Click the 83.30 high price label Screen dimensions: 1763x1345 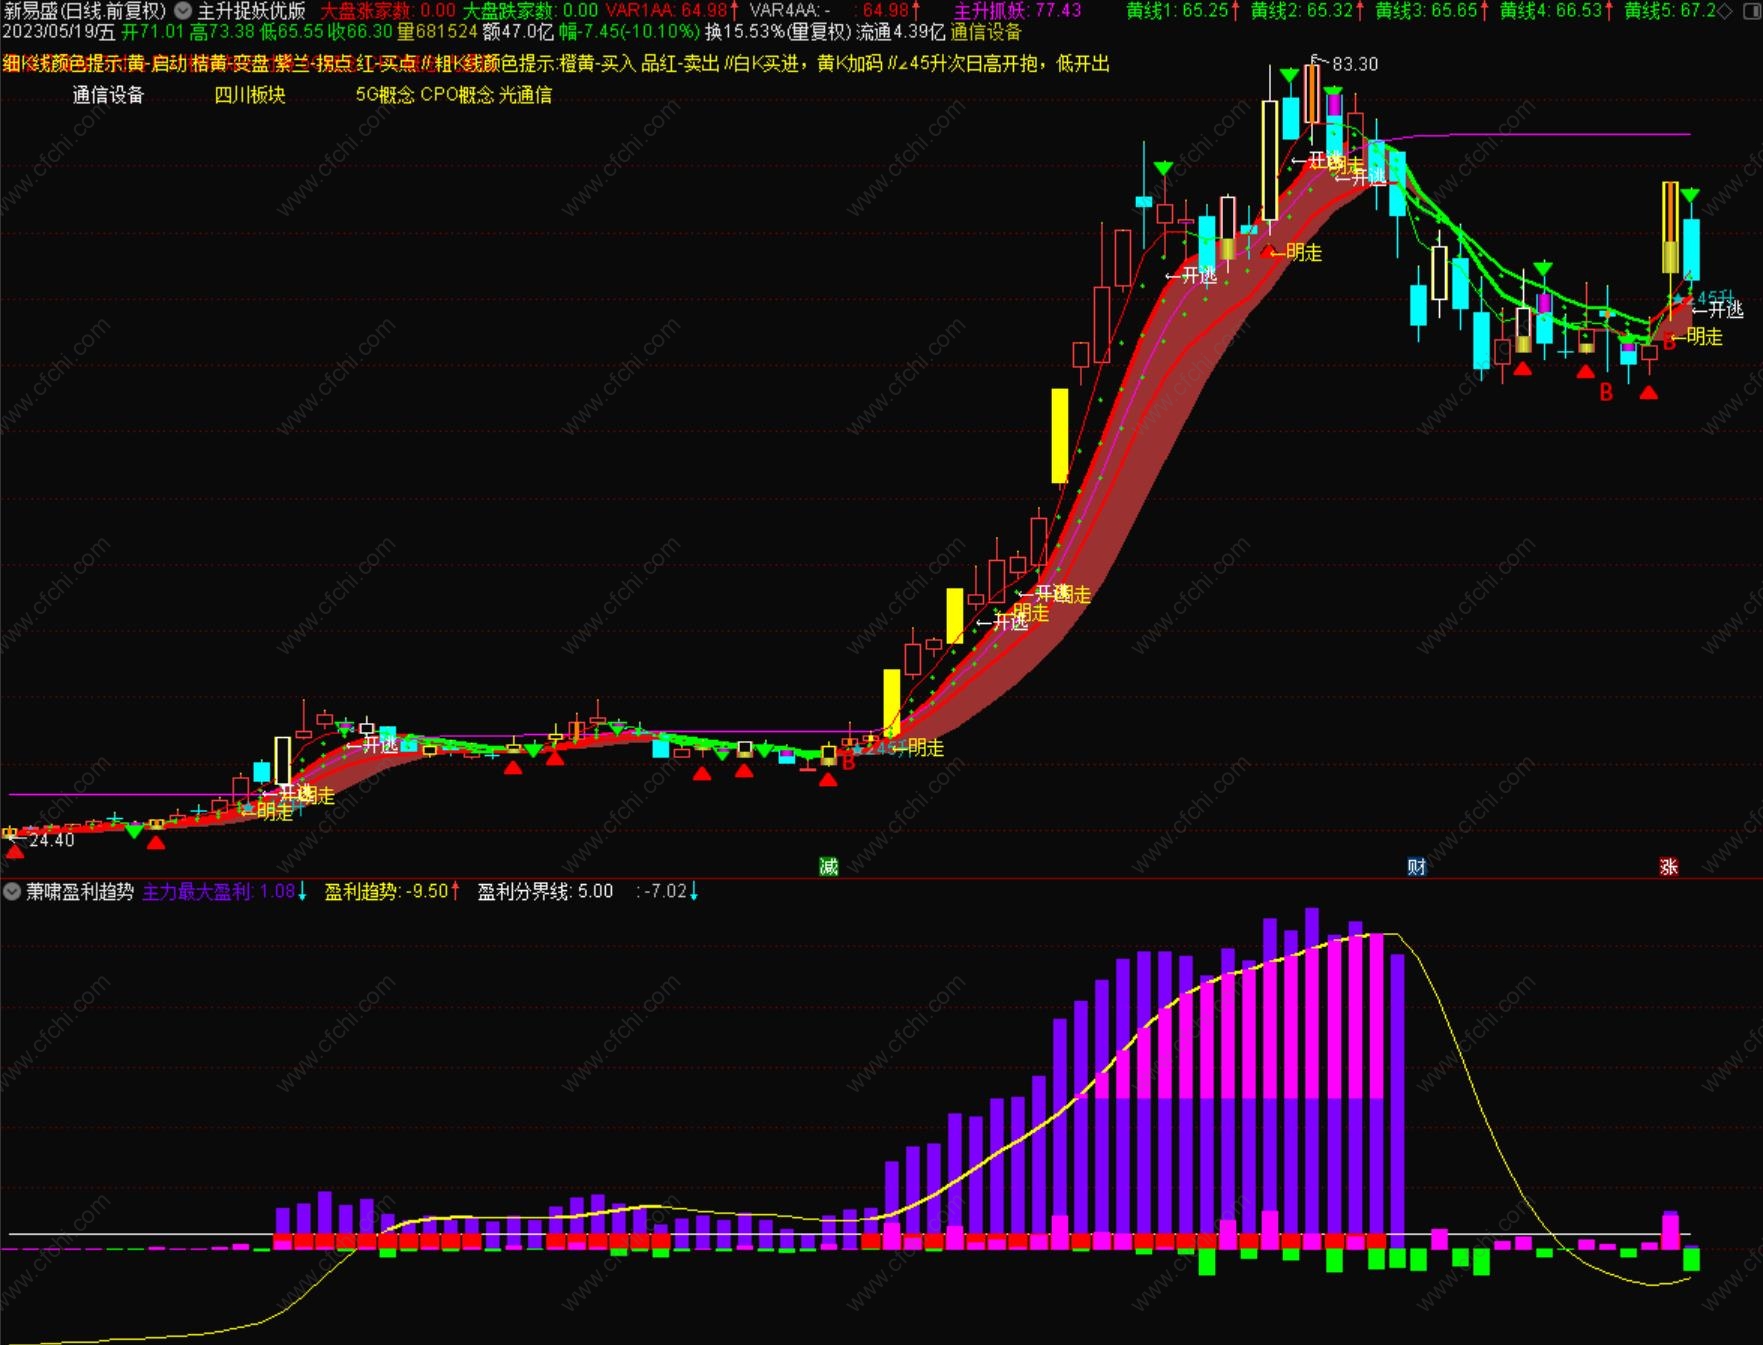click(1355, 64)
